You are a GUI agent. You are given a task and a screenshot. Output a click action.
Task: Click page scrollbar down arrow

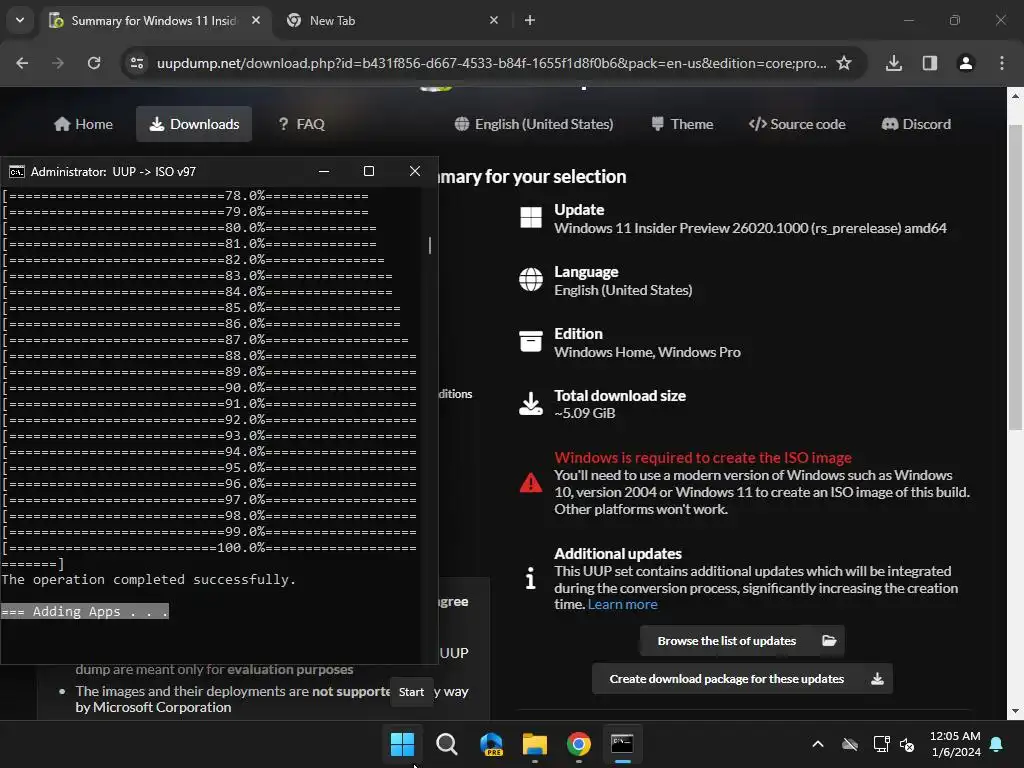tap(1015, 711)
